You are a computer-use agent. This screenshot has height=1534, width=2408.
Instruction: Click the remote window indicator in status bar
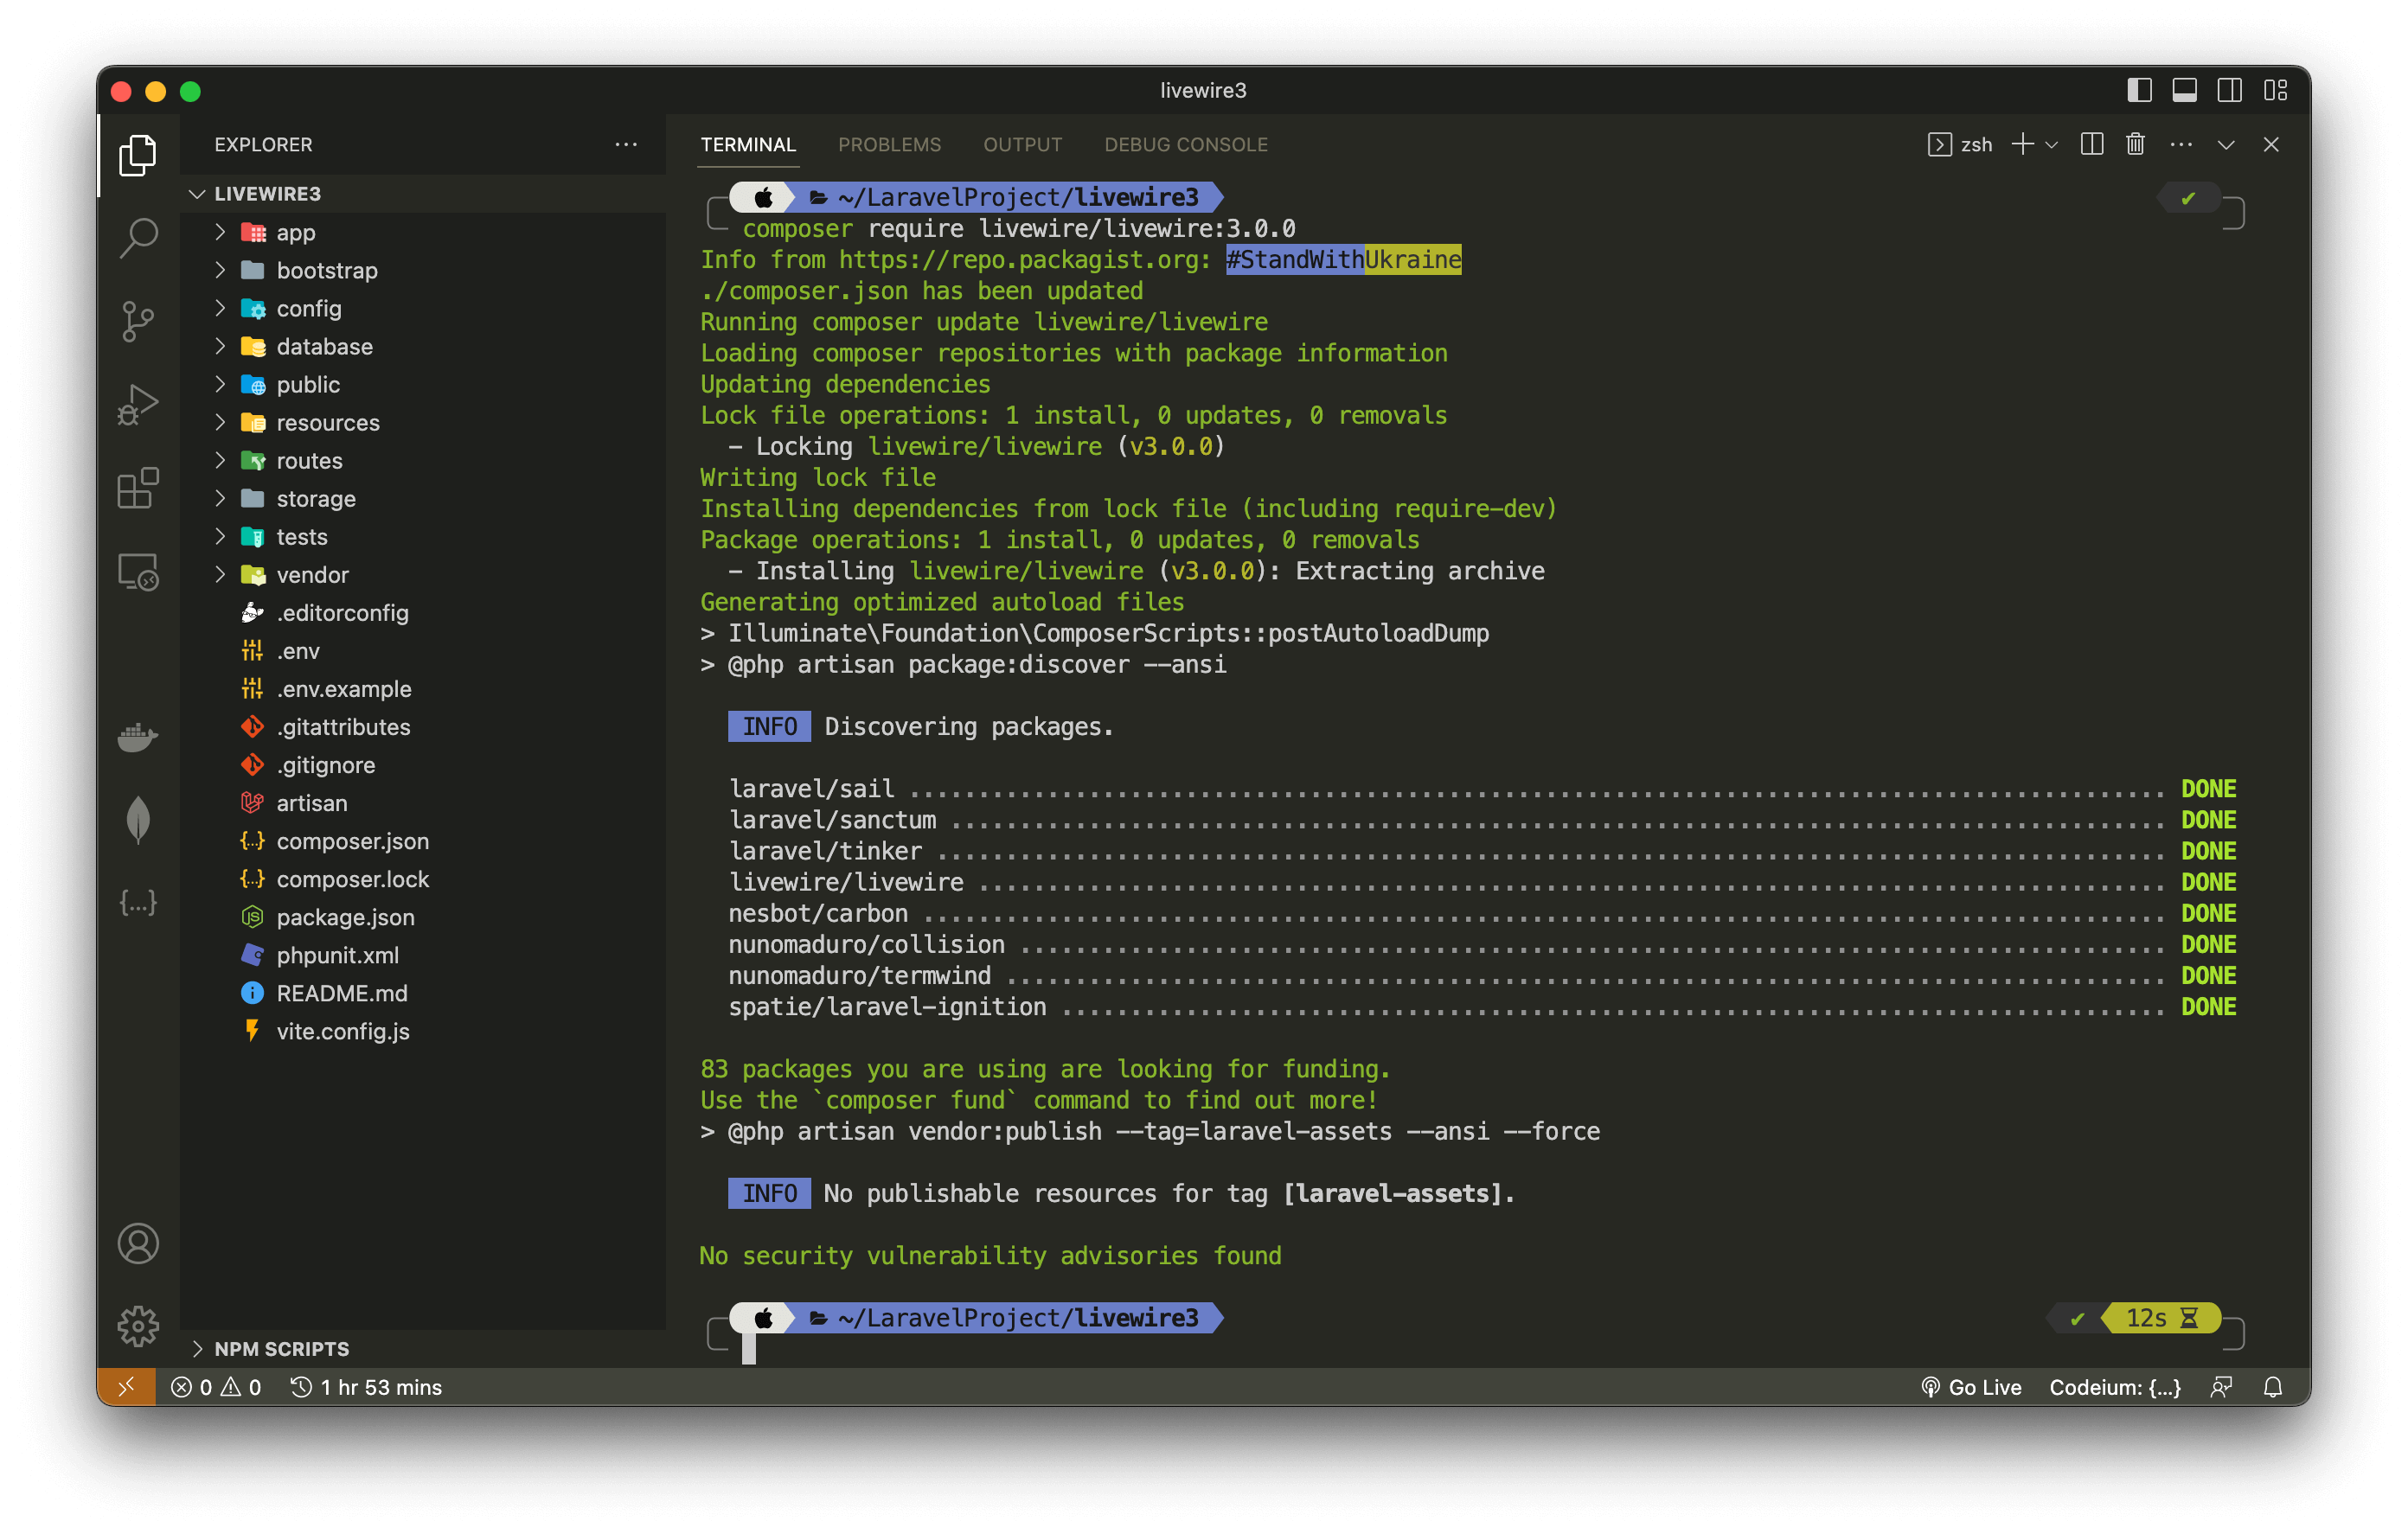click(126, 1387)
